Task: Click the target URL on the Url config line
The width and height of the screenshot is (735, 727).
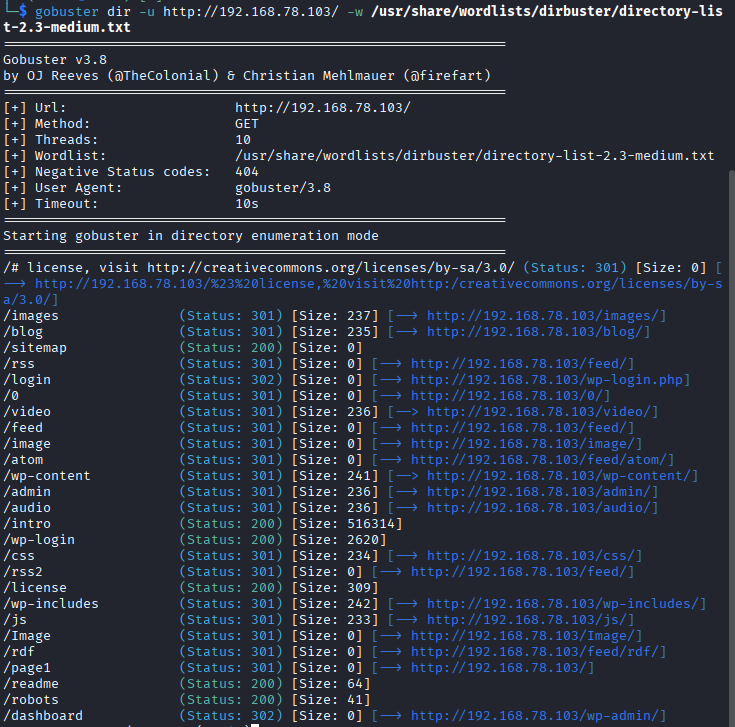Action: (x=322, y=108)
